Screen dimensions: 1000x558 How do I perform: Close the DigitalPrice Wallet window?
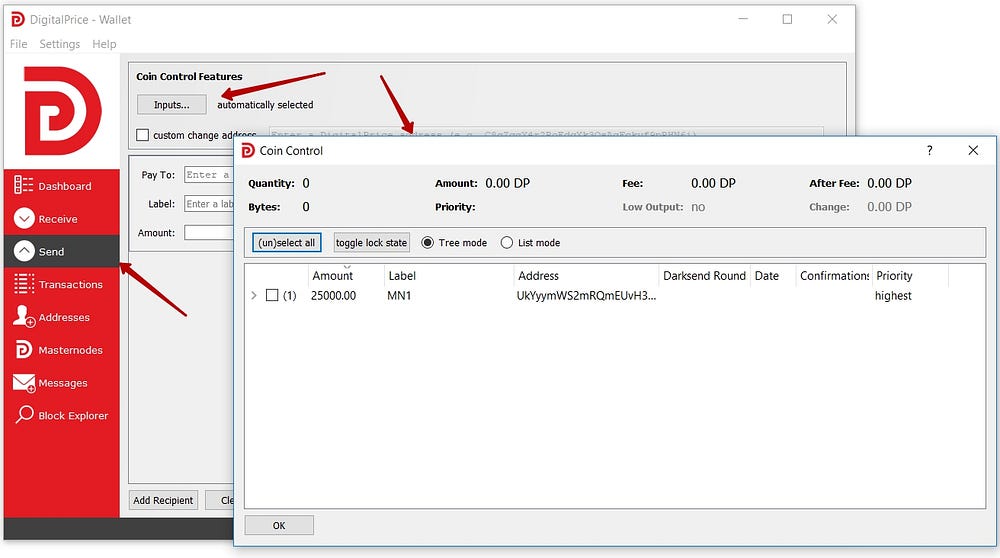[x=832, y=19]
